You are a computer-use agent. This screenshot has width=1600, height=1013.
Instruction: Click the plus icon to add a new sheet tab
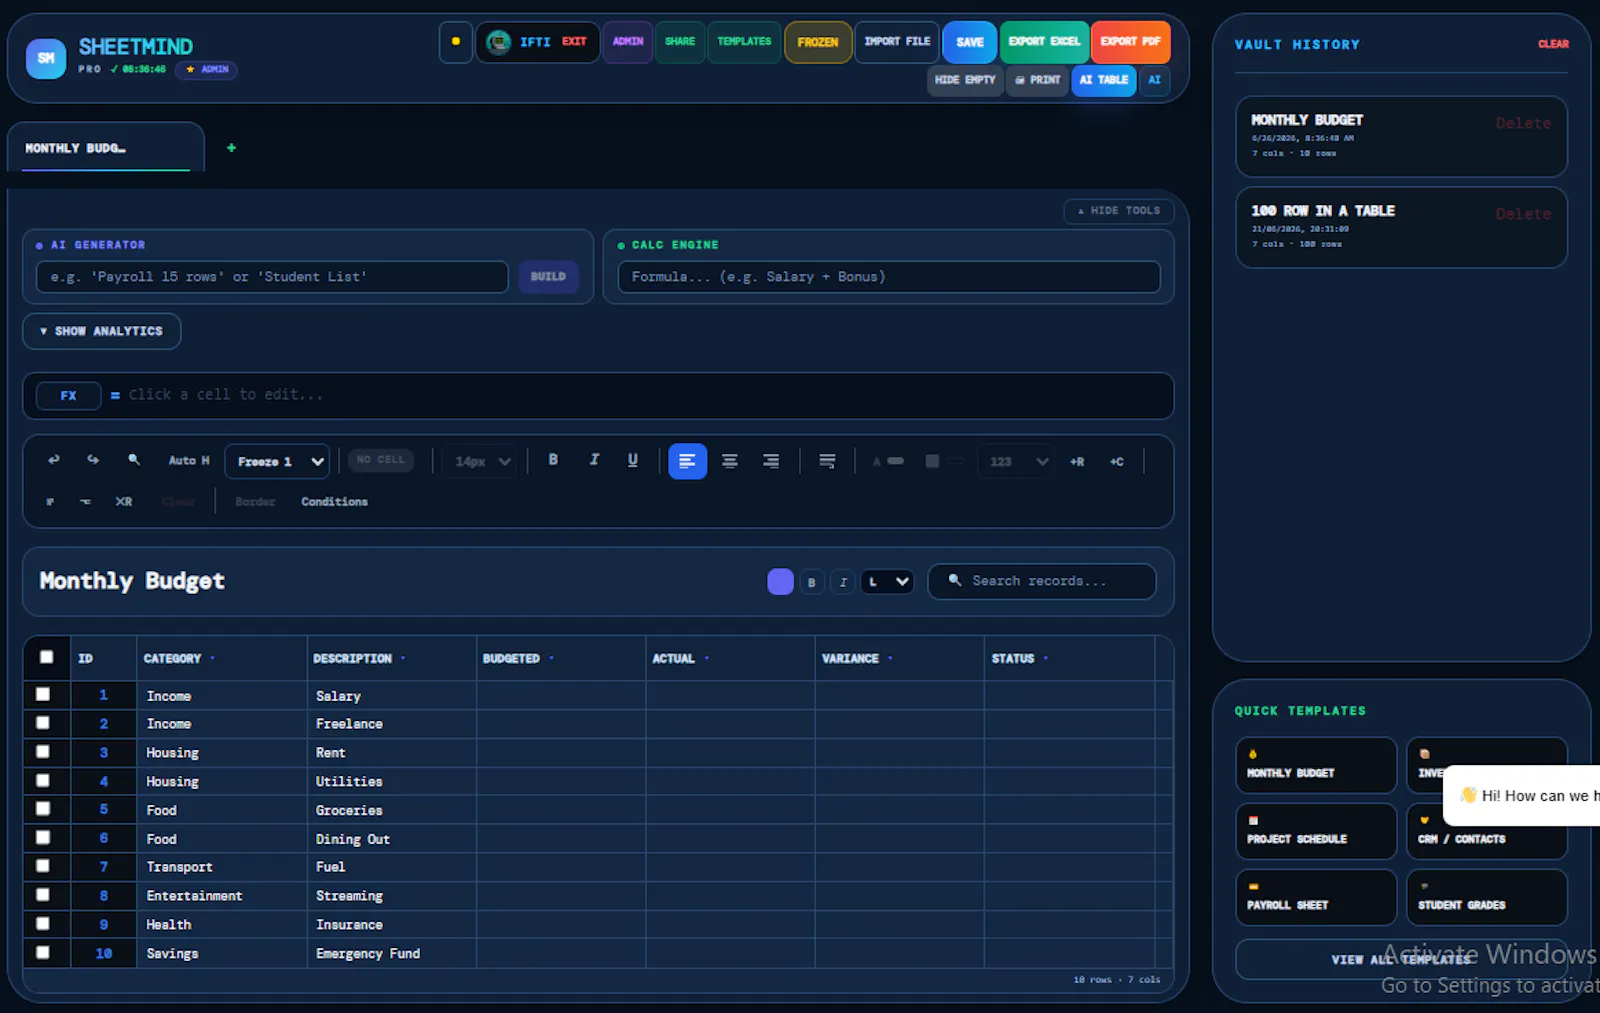[x=231, y=148]
